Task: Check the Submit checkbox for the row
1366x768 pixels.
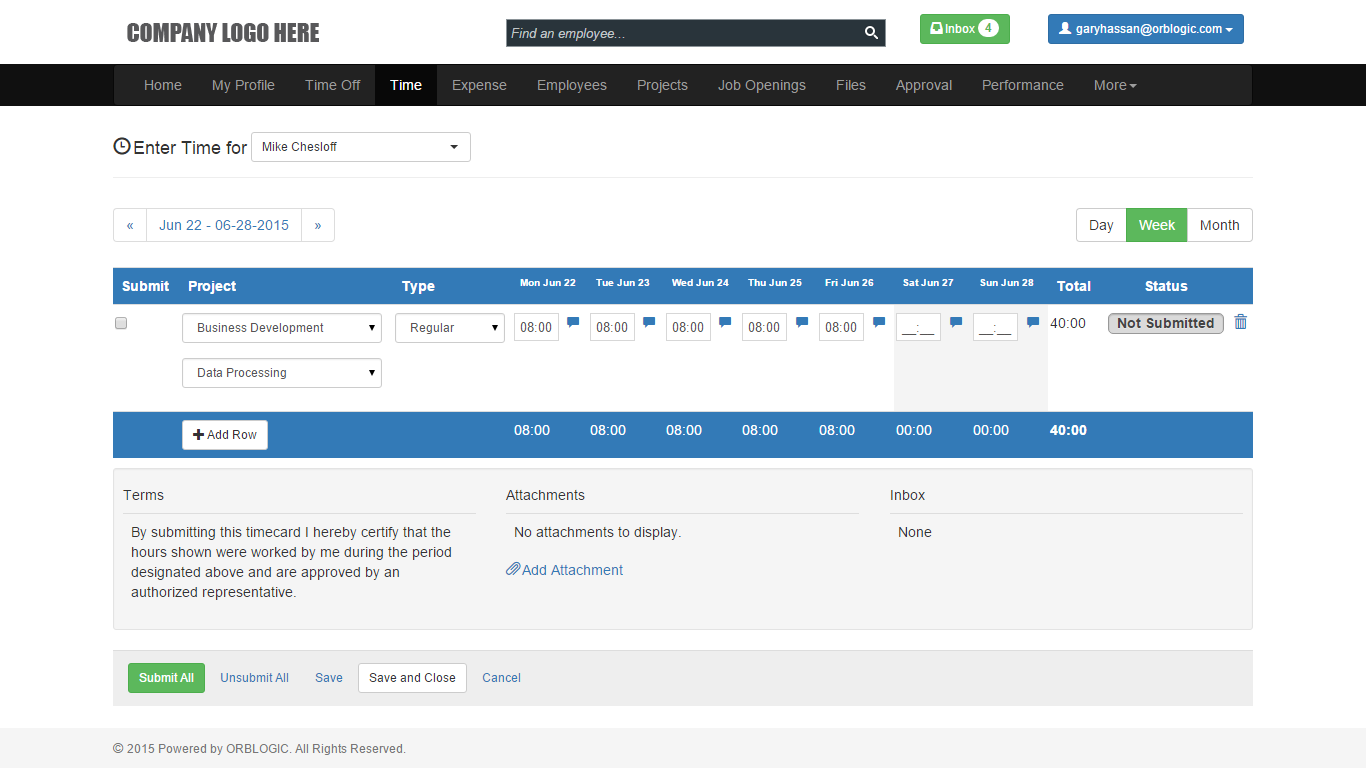Action: point(121,323)
